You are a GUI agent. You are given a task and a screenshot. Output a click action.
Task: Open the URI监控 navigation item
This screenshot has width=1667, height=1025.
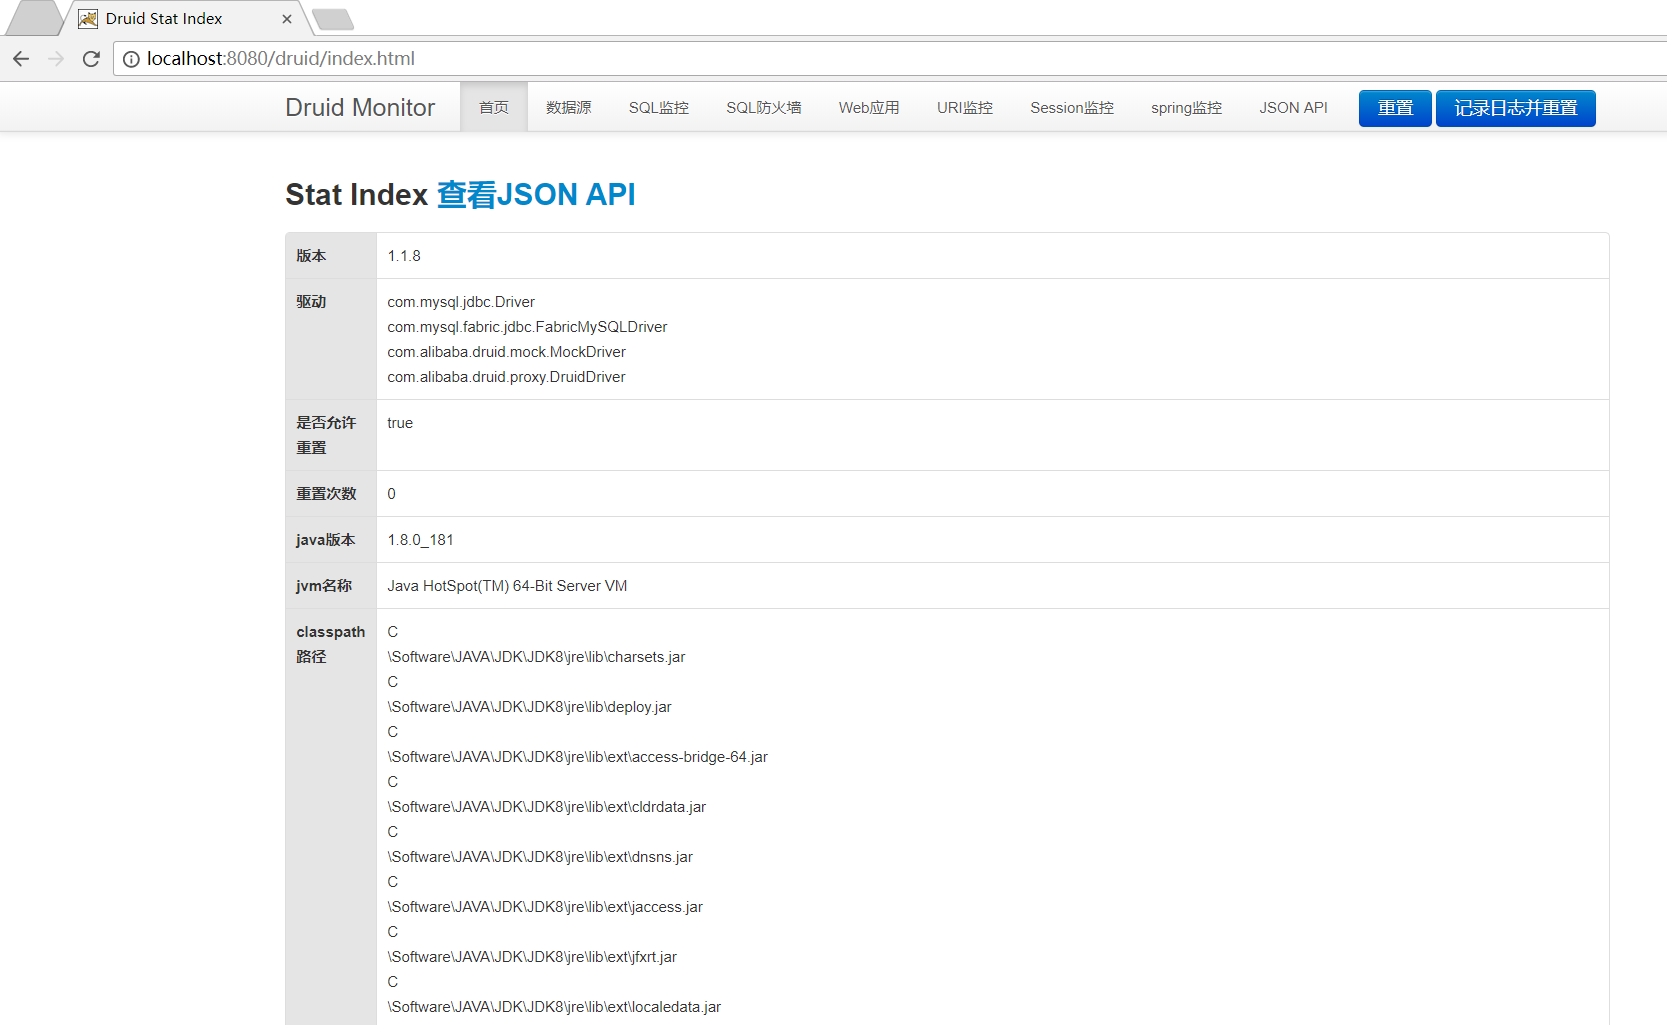tap(965, 107)
